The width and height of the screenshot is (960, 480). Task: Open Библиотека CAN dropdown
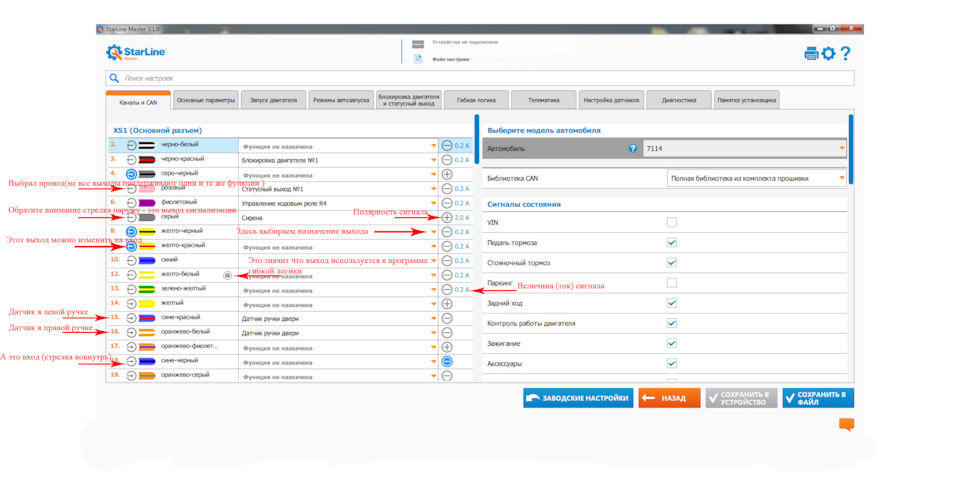pos(757,178)
